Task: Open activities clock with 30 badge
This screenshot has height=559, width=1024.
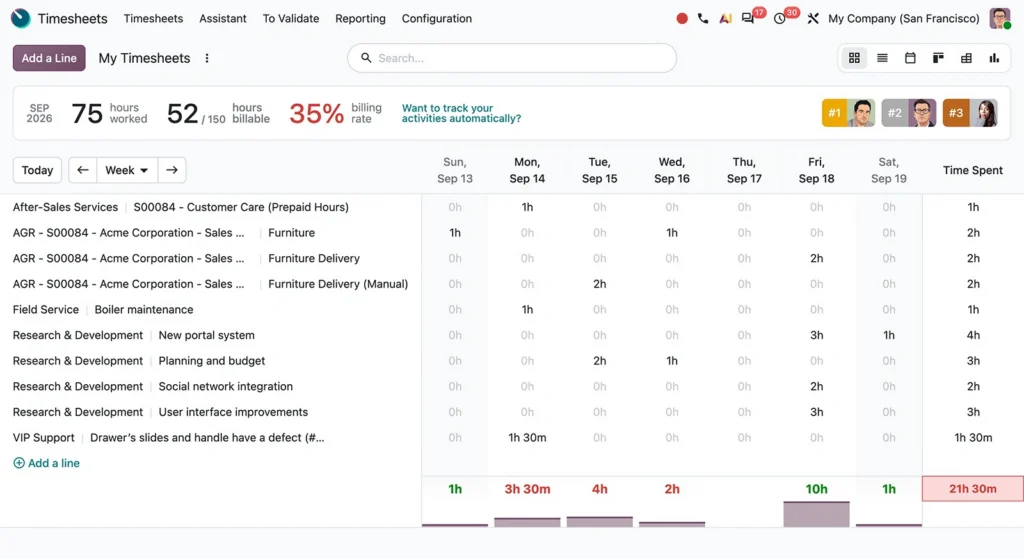Action: 780,18
